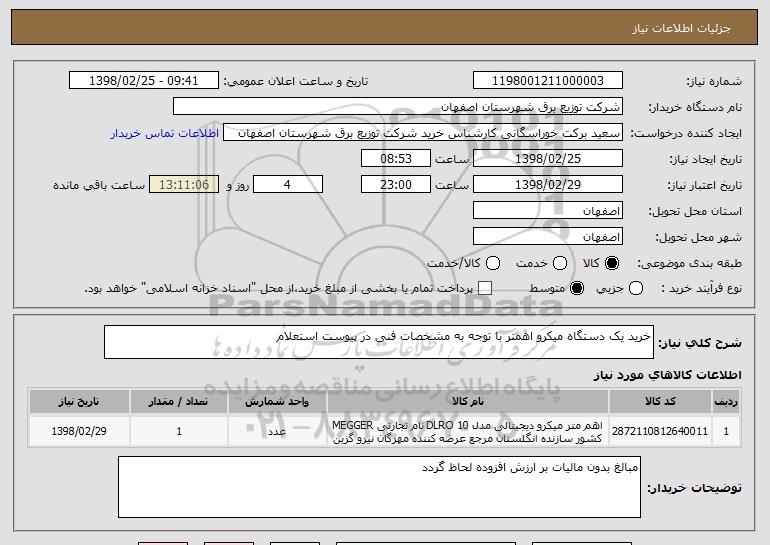Click the delivery province field اصفهان

point(548,211)
